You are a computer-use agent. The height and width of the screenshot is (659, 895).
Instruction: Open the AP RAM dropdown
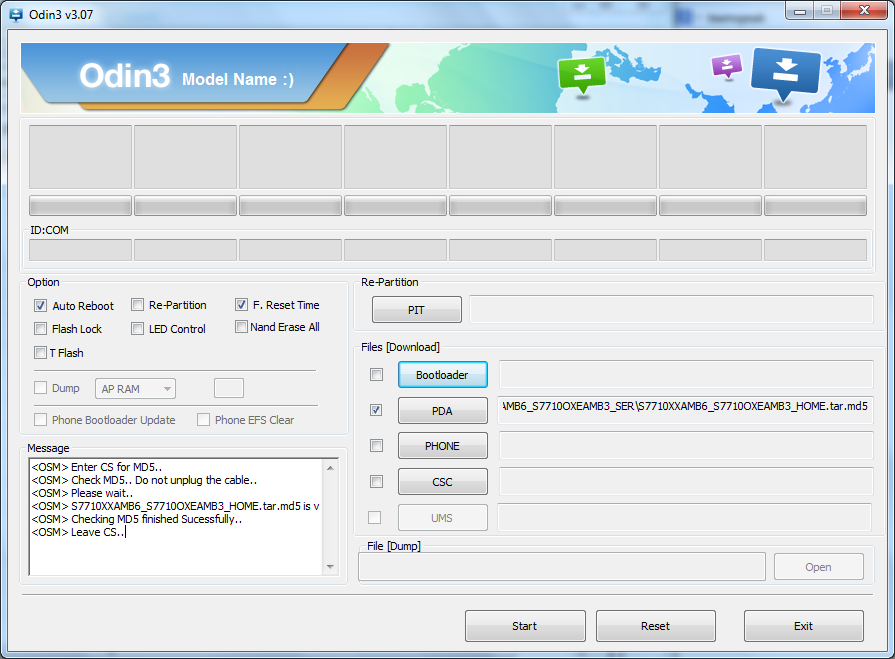point(135,389)
